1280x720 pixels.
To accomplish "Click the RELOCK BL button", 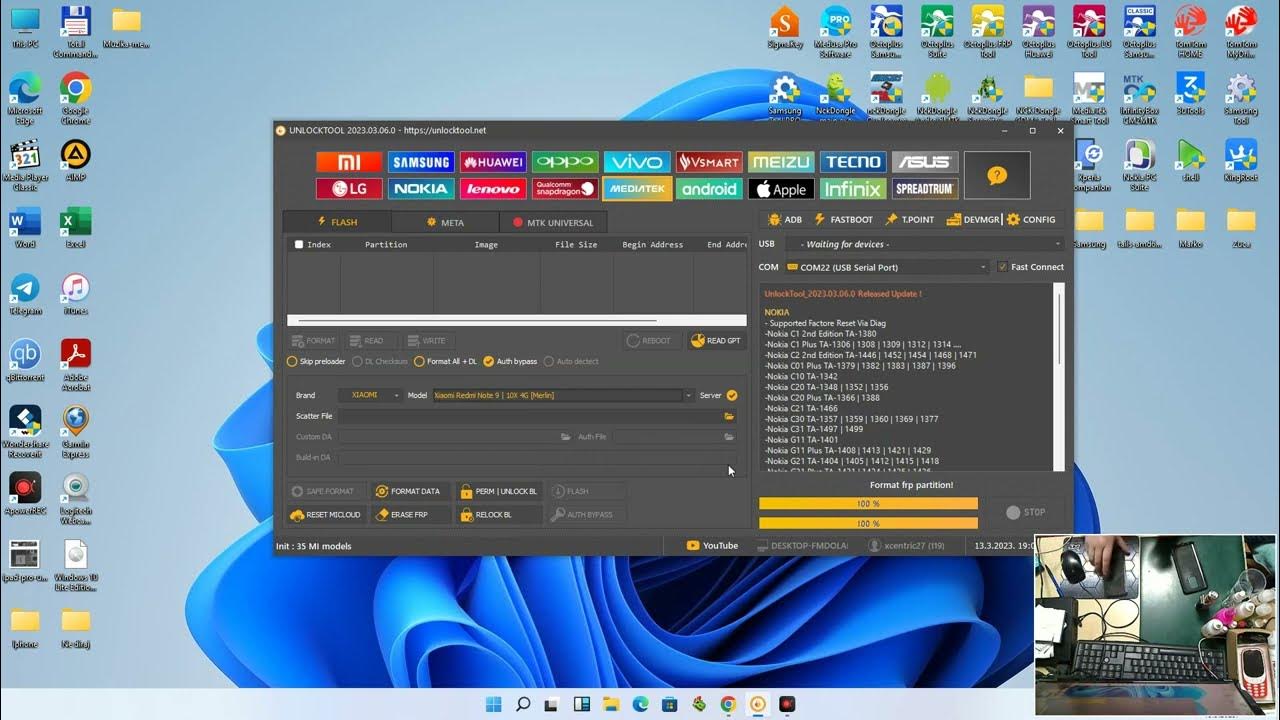I will click(x=498, y=514).
